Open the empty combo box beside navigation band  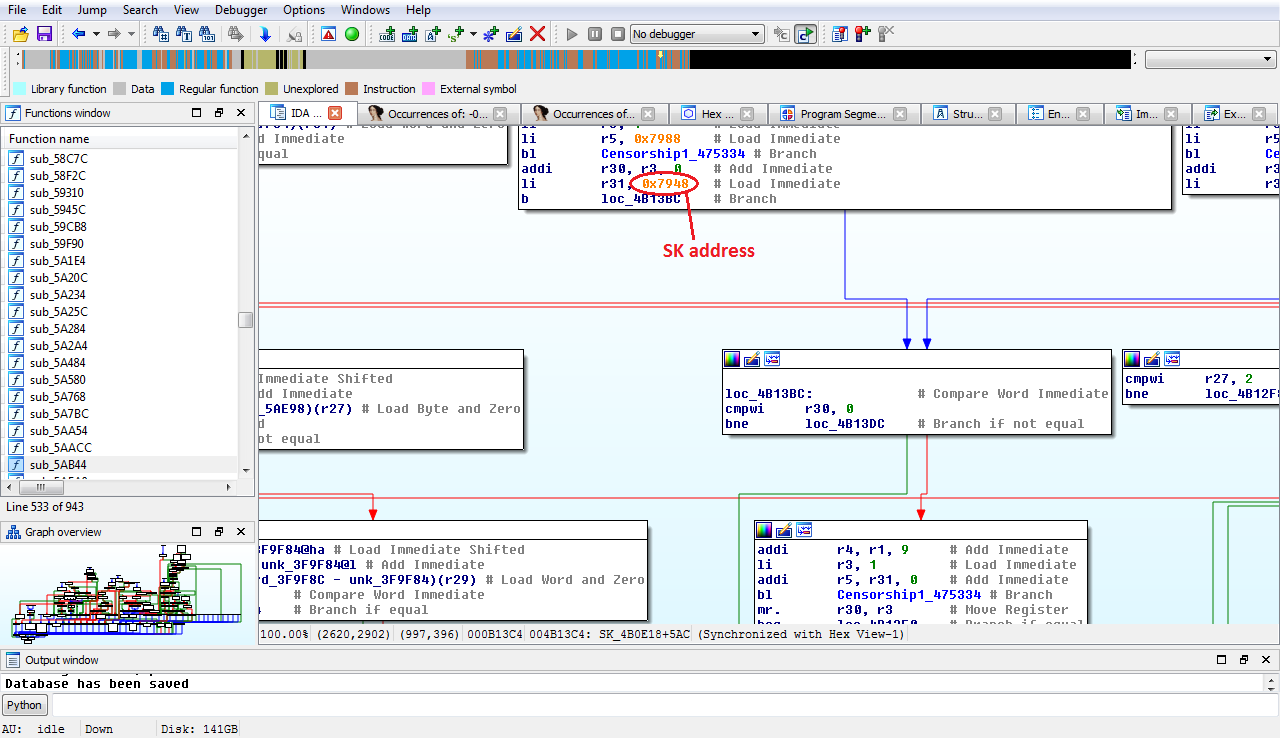point(1209,60)
